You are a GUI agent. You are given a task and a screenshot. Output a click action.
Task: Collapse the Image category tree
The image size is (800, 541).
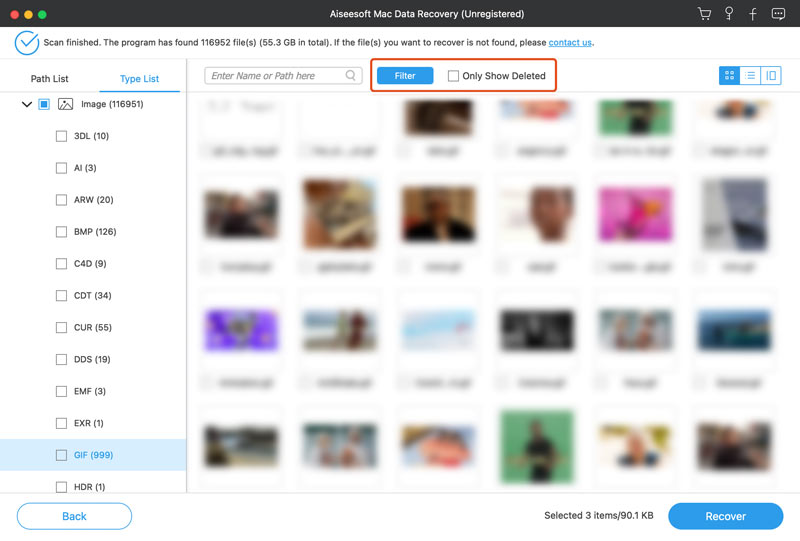26,104
